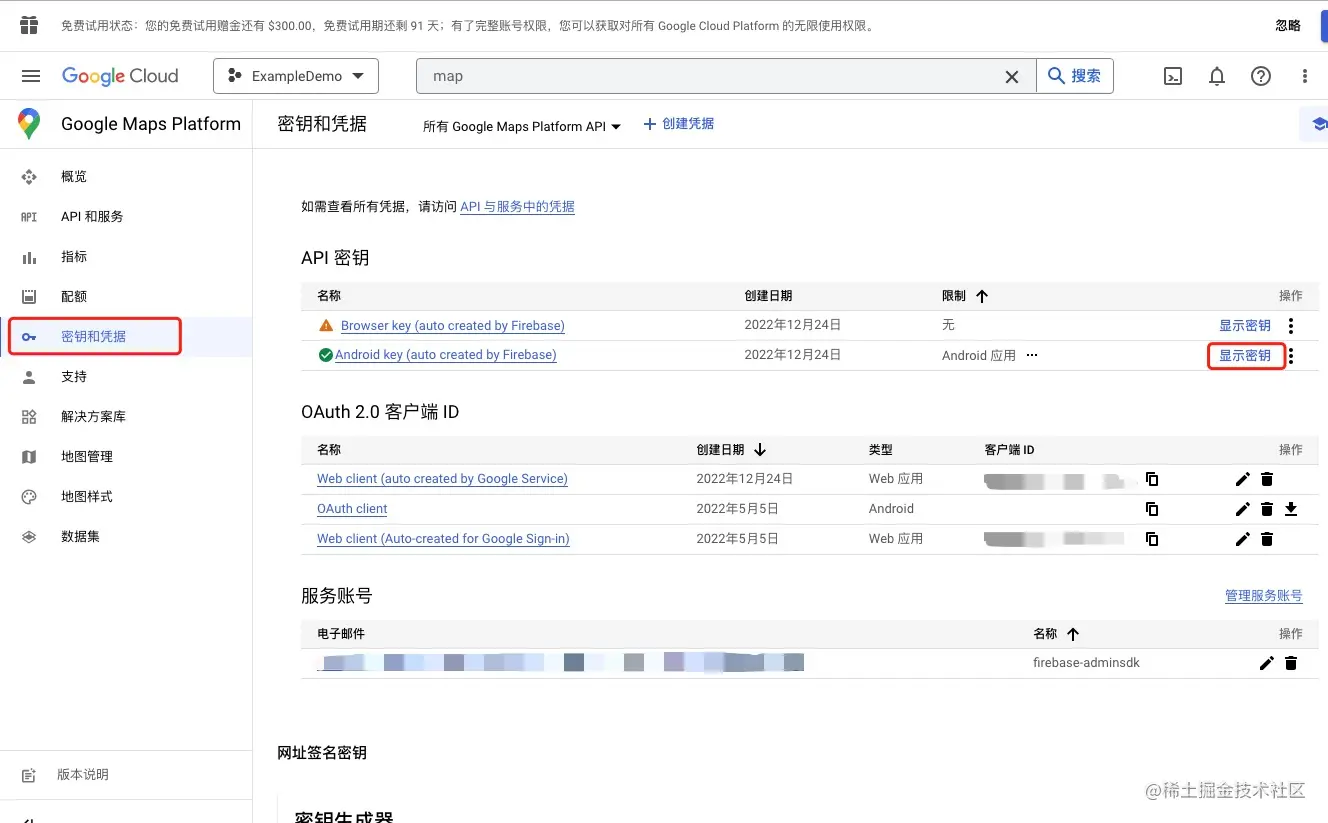The height and width of the screenshot is (823, 1328).
Task: Open Web client (Auto-created for Google Sign-in) link
Action: 443,539
